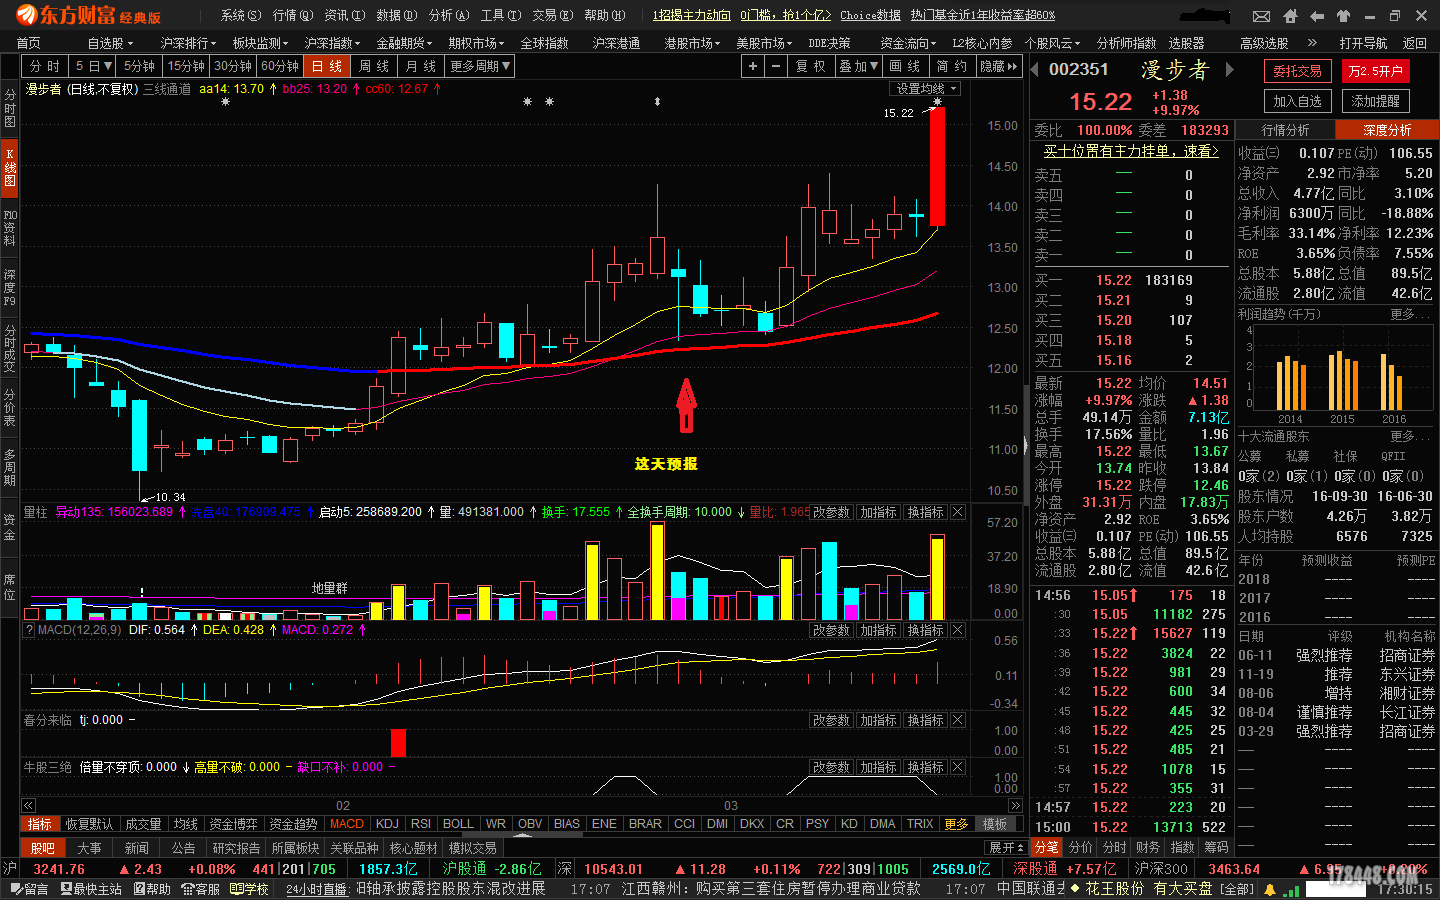Open the 自选股 menu dropdown
1440x900 pixels.
click(109, 43)
